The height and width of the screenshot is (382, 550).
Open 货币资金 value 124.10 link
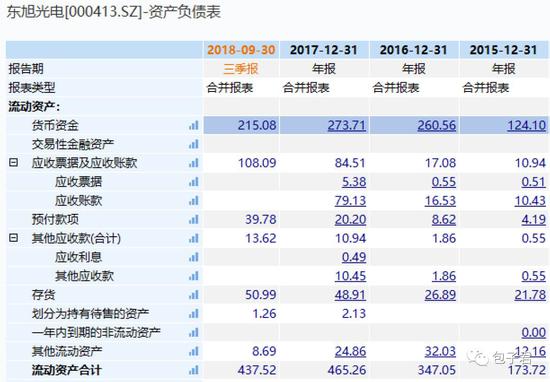pos(526,125)
